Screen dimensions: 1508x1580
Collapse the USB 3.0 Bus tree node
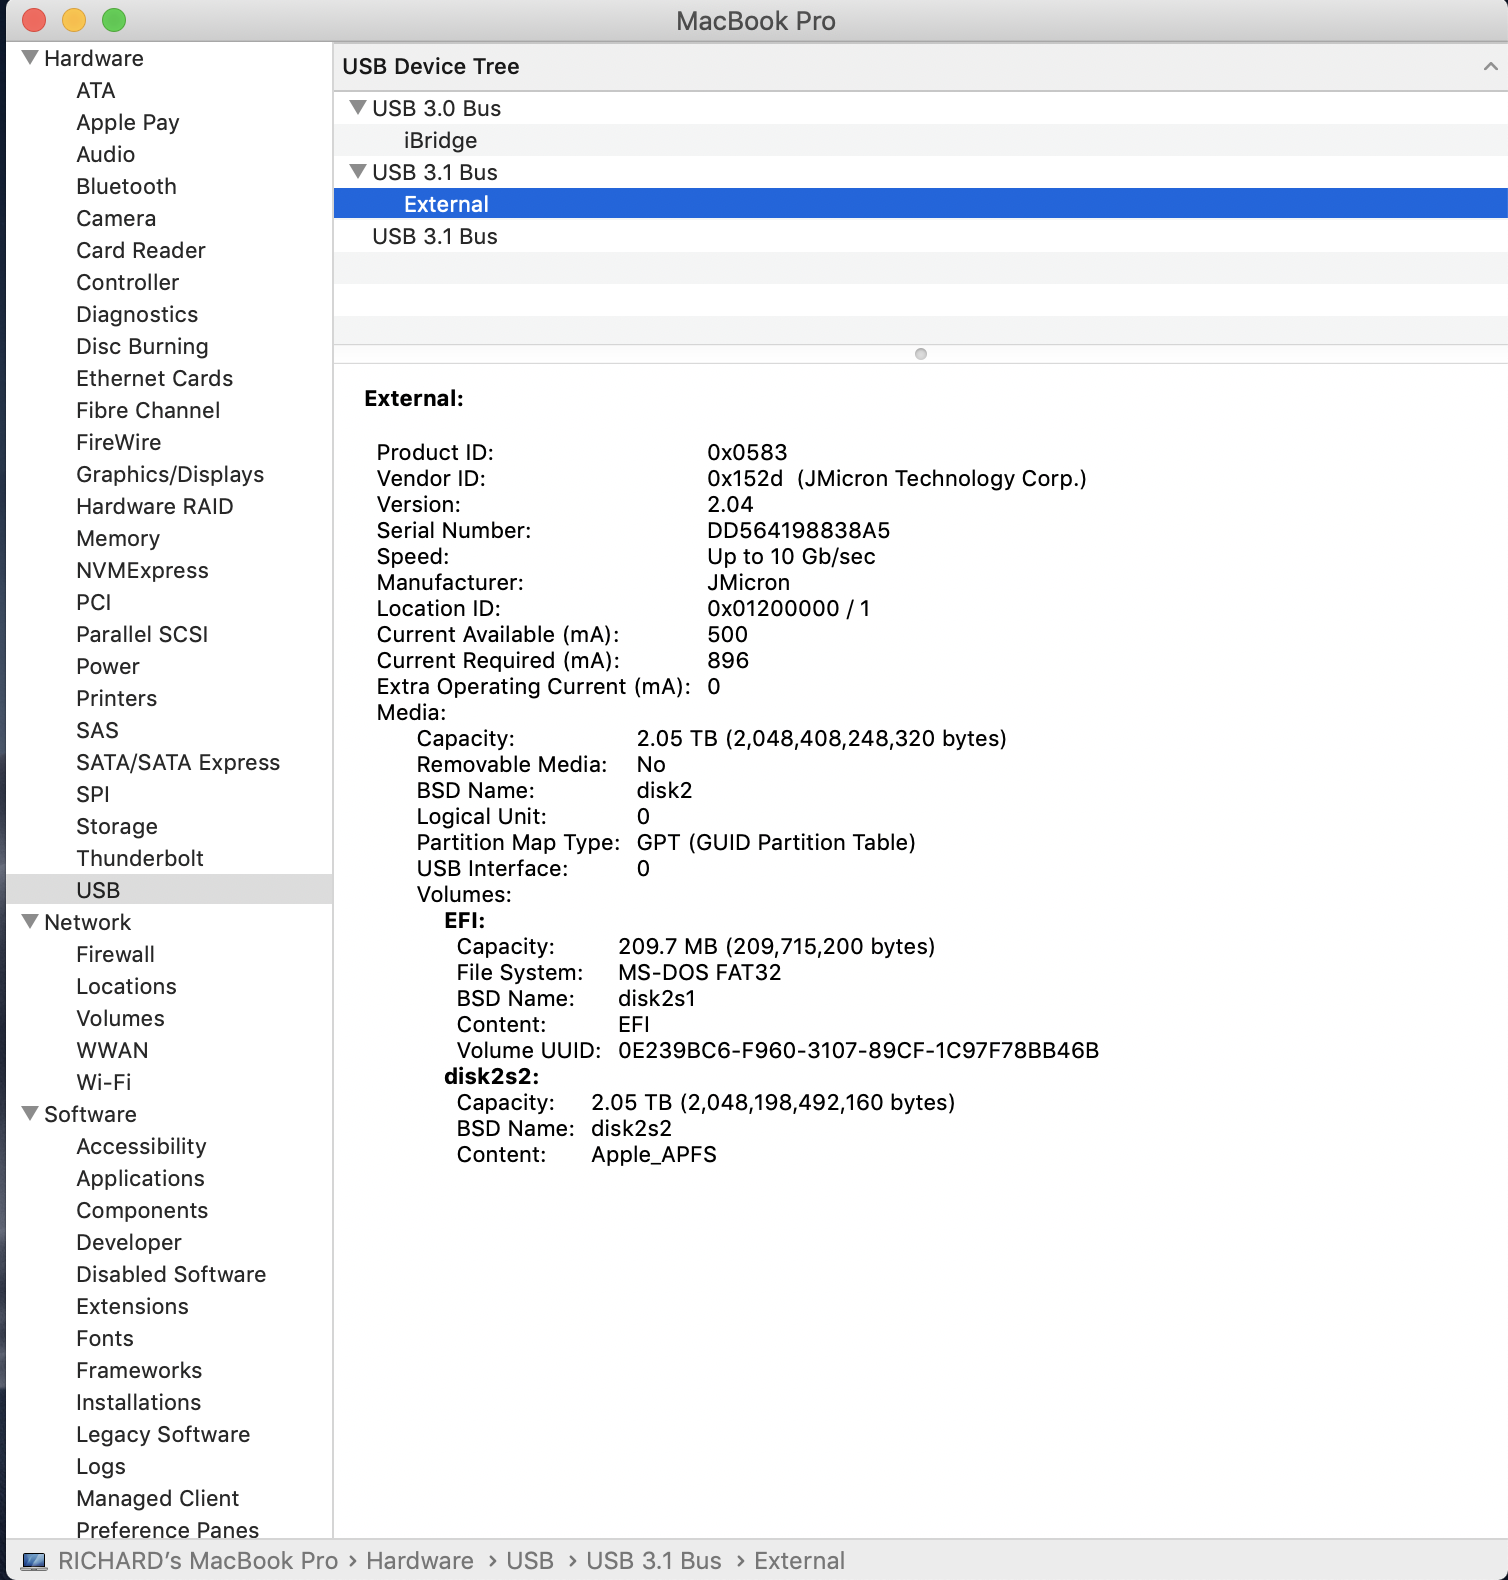tap(357, 107)
